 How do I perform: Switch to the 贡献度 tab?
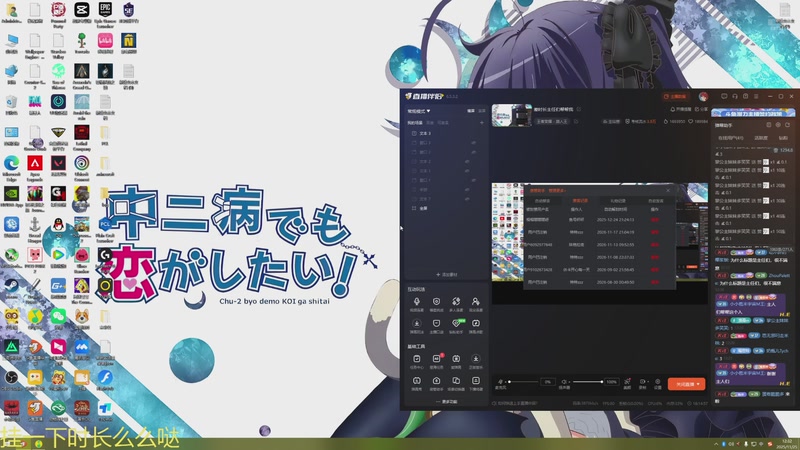coord(761,138)
